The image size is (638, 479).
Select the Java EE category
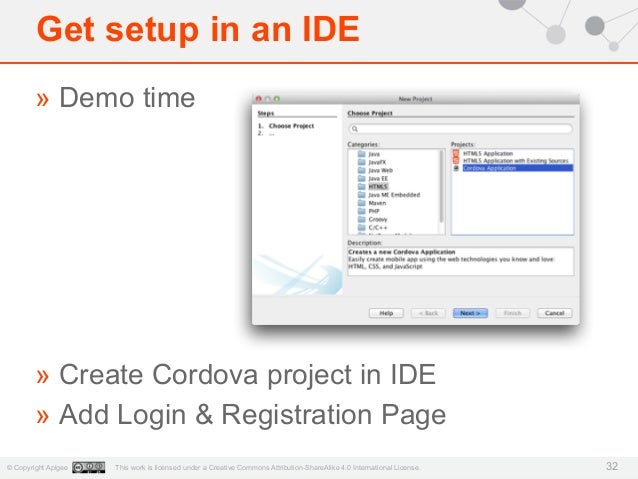pos(378,179)
